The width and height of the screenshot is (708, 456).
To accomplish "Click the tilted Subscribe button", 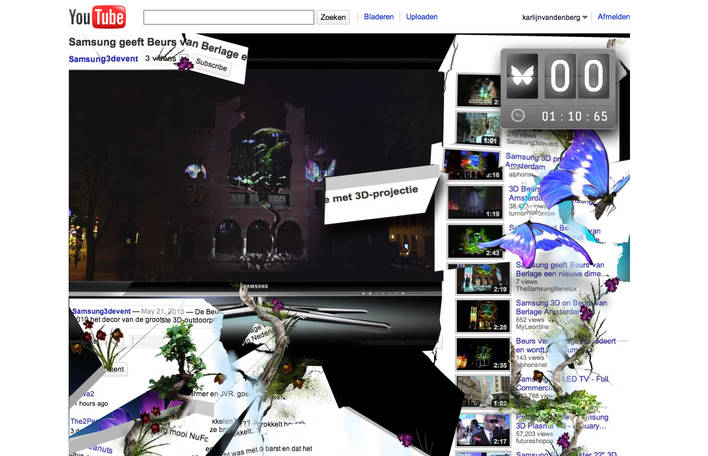I will (211, 65).
